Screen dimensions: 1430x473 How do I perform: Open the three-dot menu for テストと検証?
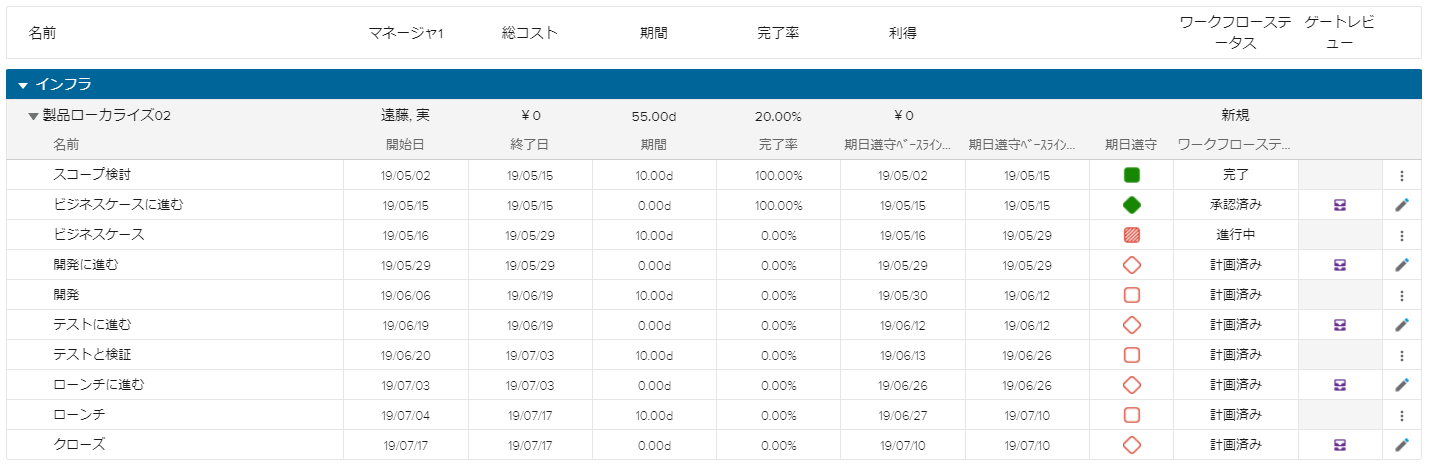[x=1401, y=355]
